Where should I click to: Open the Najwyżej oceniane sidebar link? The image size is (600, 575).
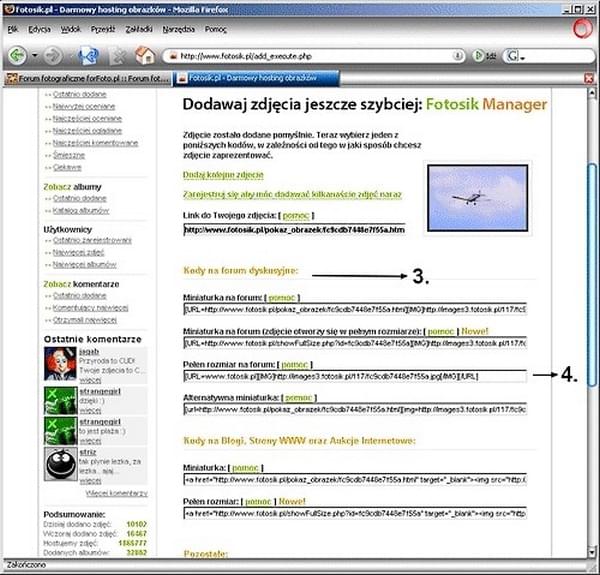84,106
